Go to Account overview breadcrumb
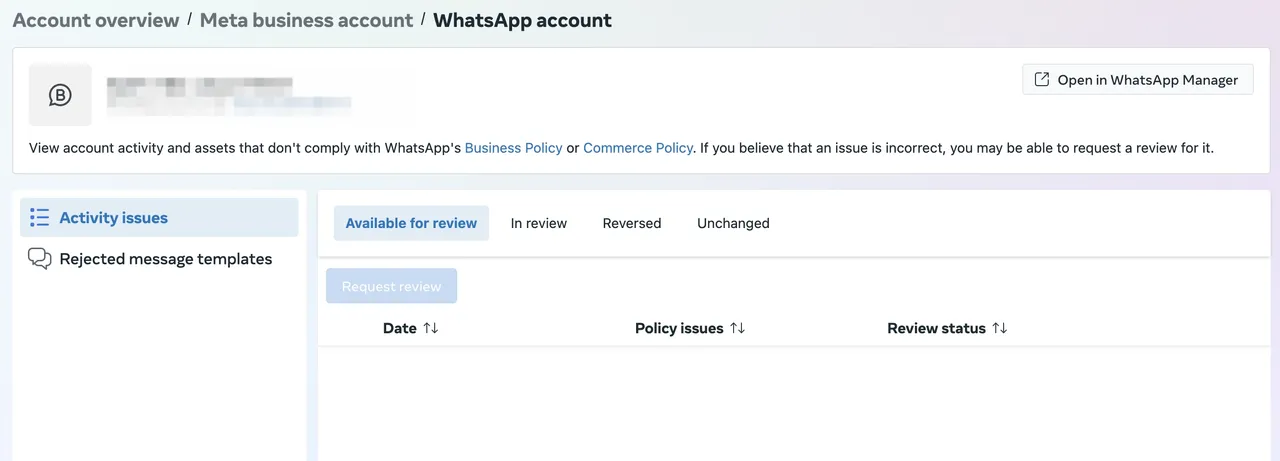 (96, 20)
